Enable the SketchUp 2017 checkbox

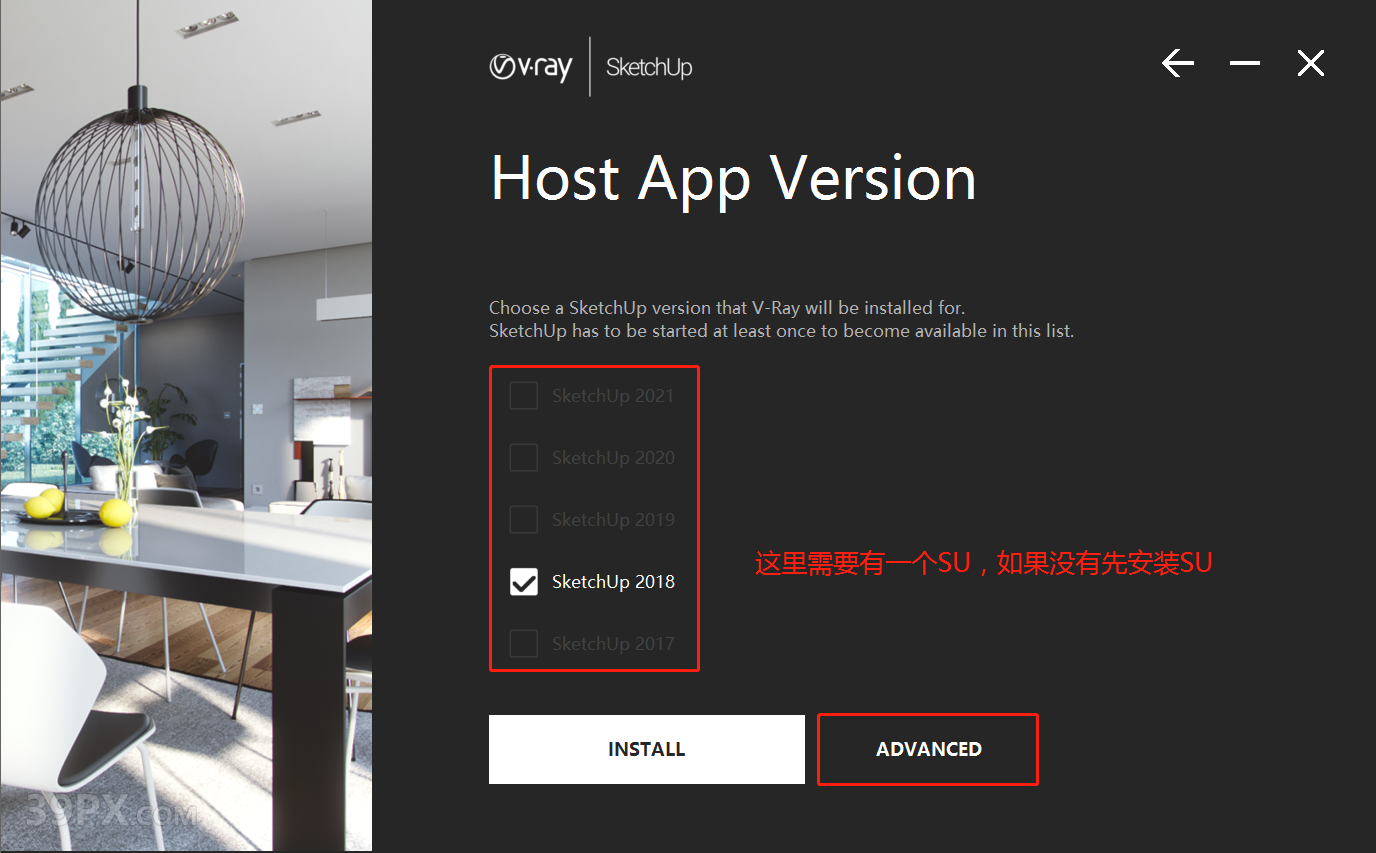[x=524, y=644]
